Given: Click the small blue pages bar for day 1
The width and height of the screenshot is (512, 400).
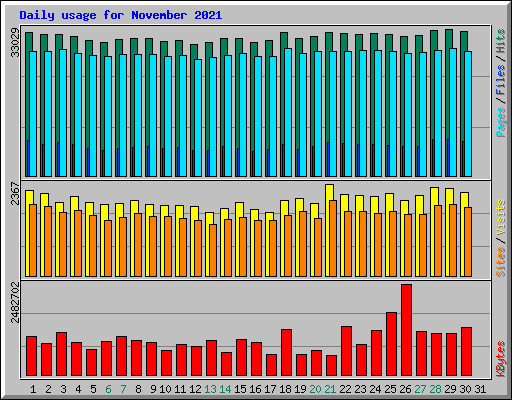Looking at the screenshot, I should [28, 158].
